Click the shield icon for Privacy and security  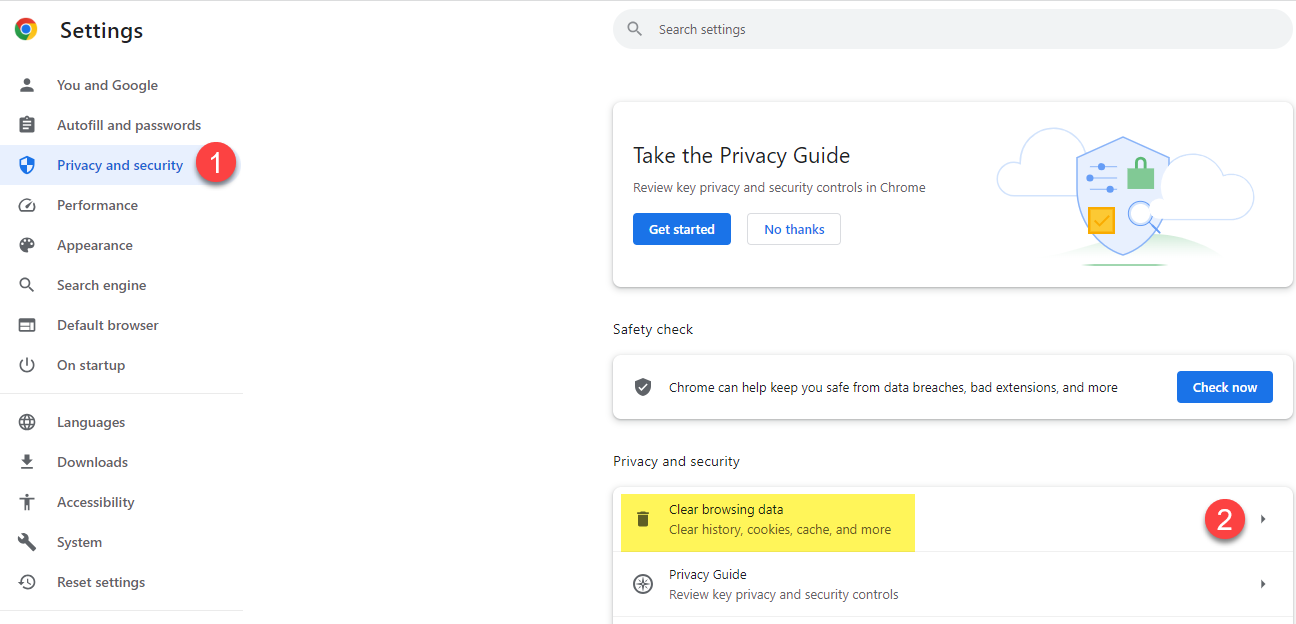coord(27,165)
